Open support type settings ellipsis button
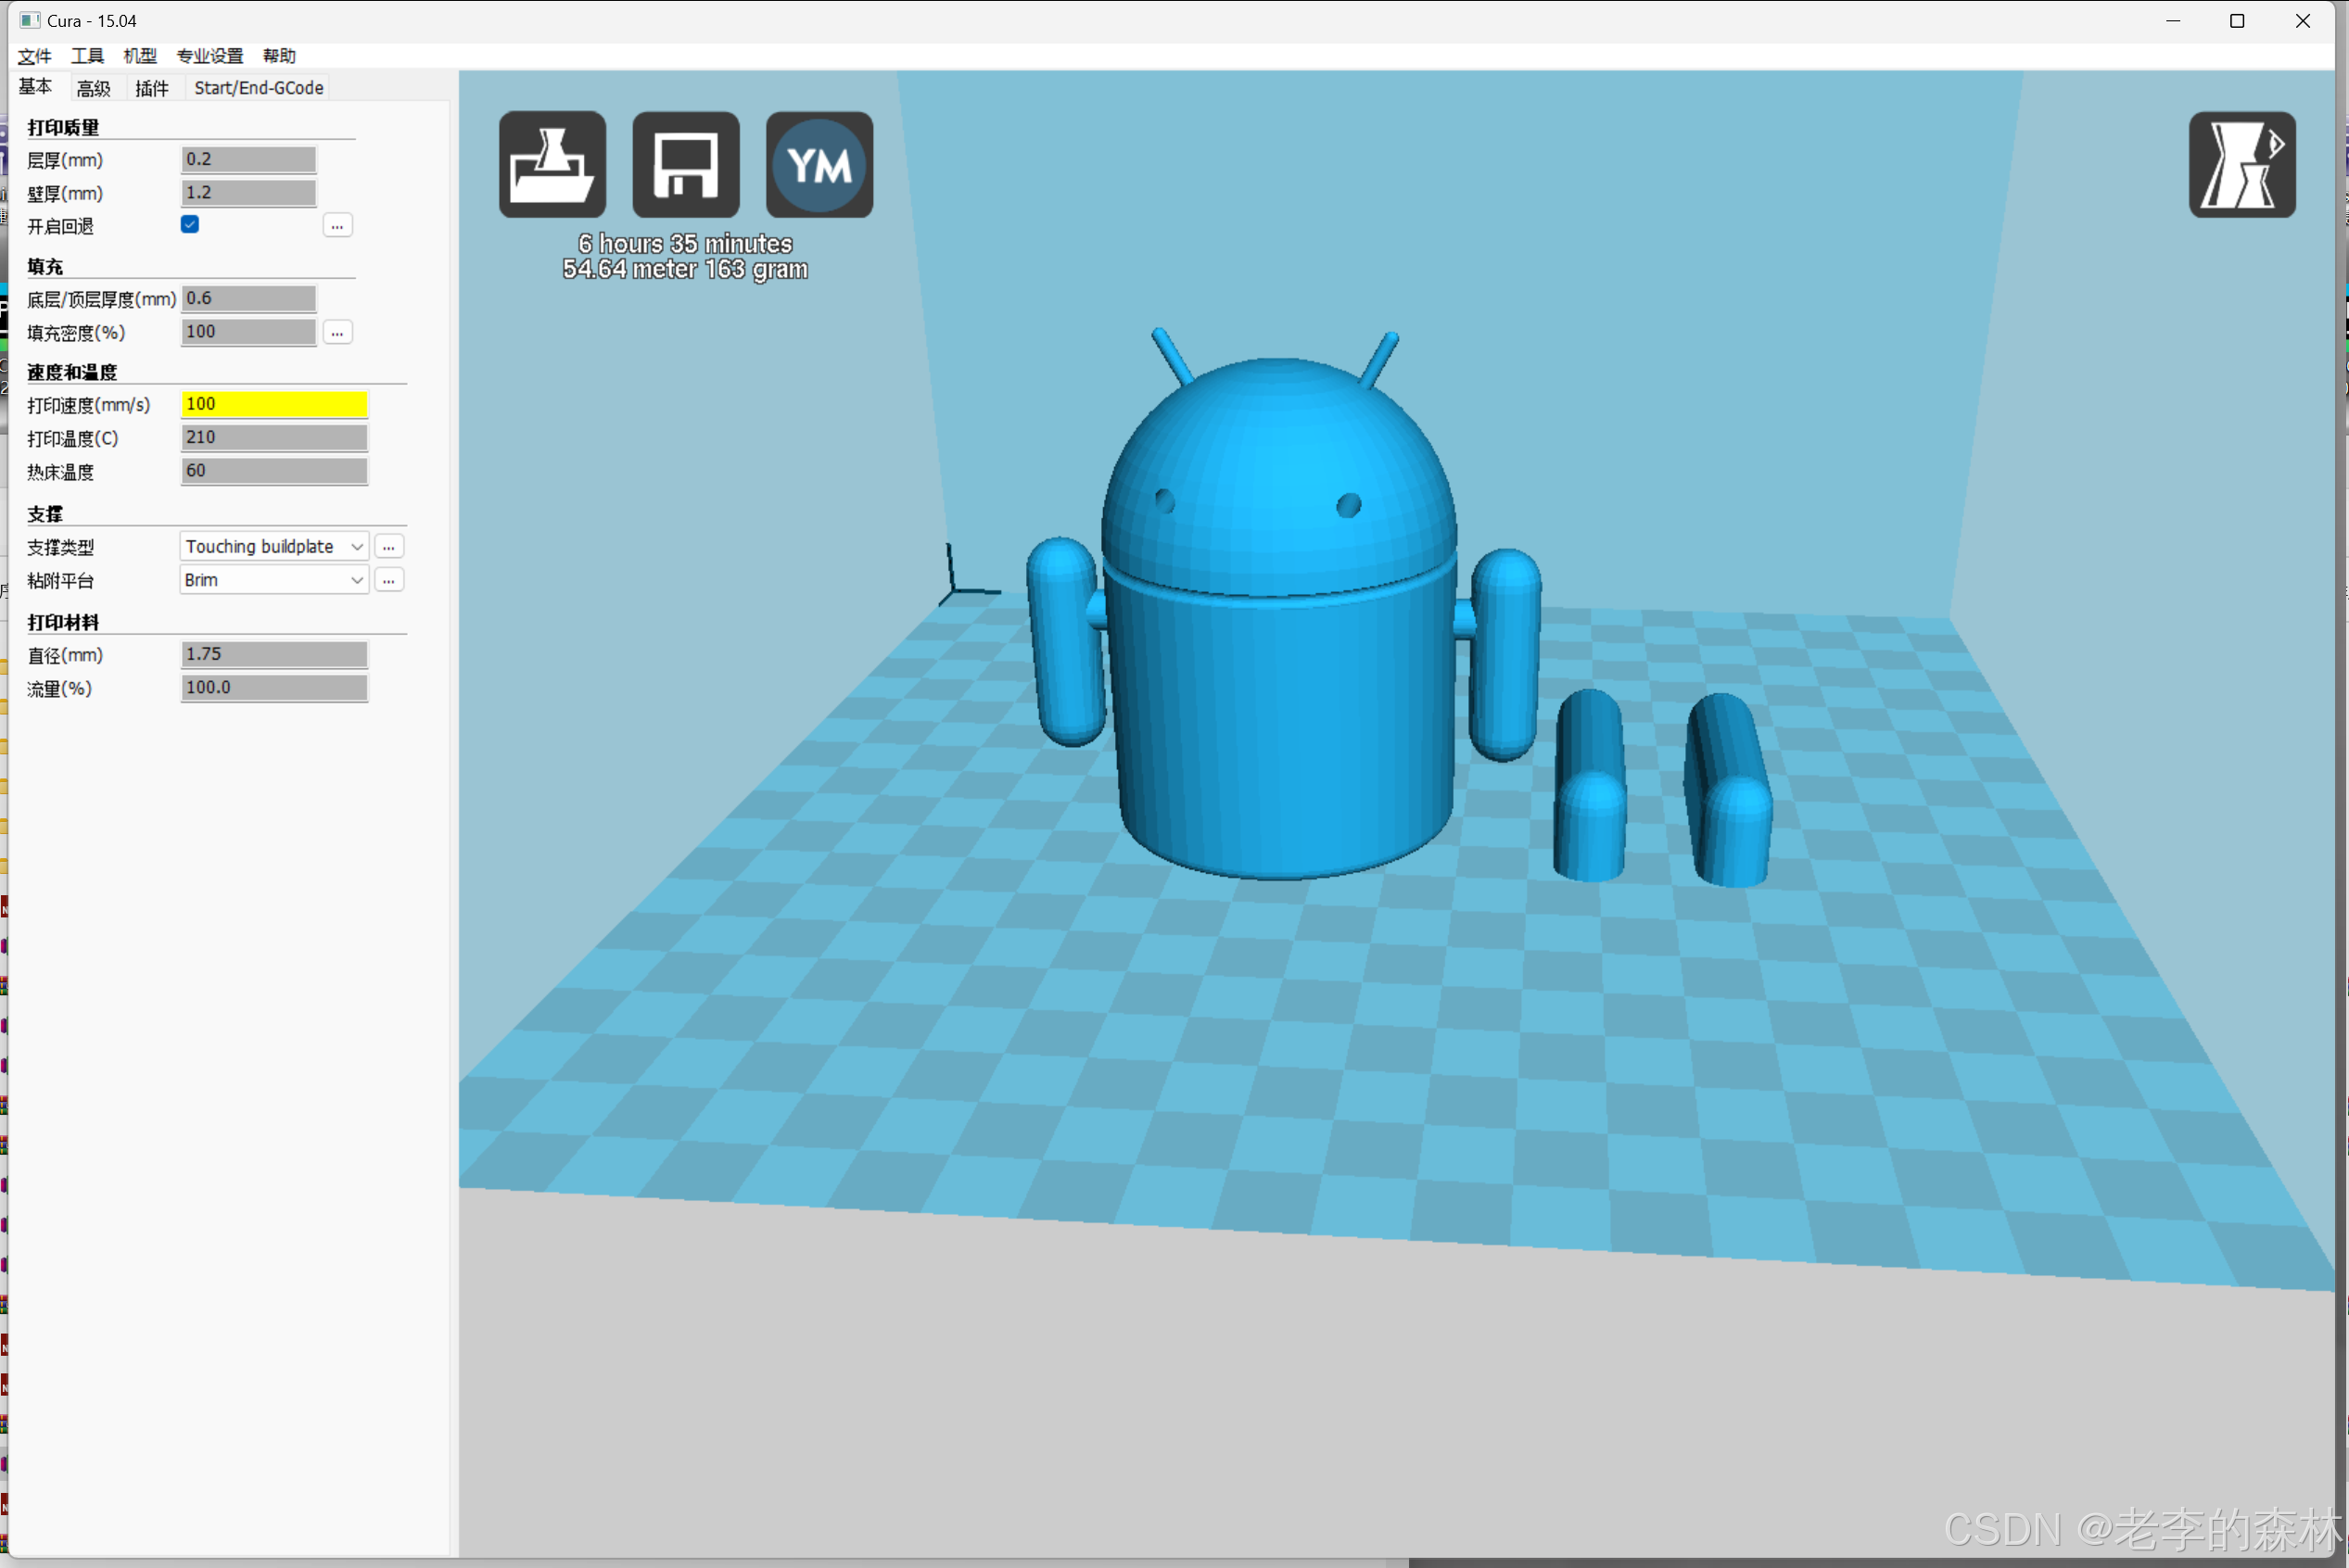The height and width of the screenshot is (1568, 2349). (x=389, y=547)
